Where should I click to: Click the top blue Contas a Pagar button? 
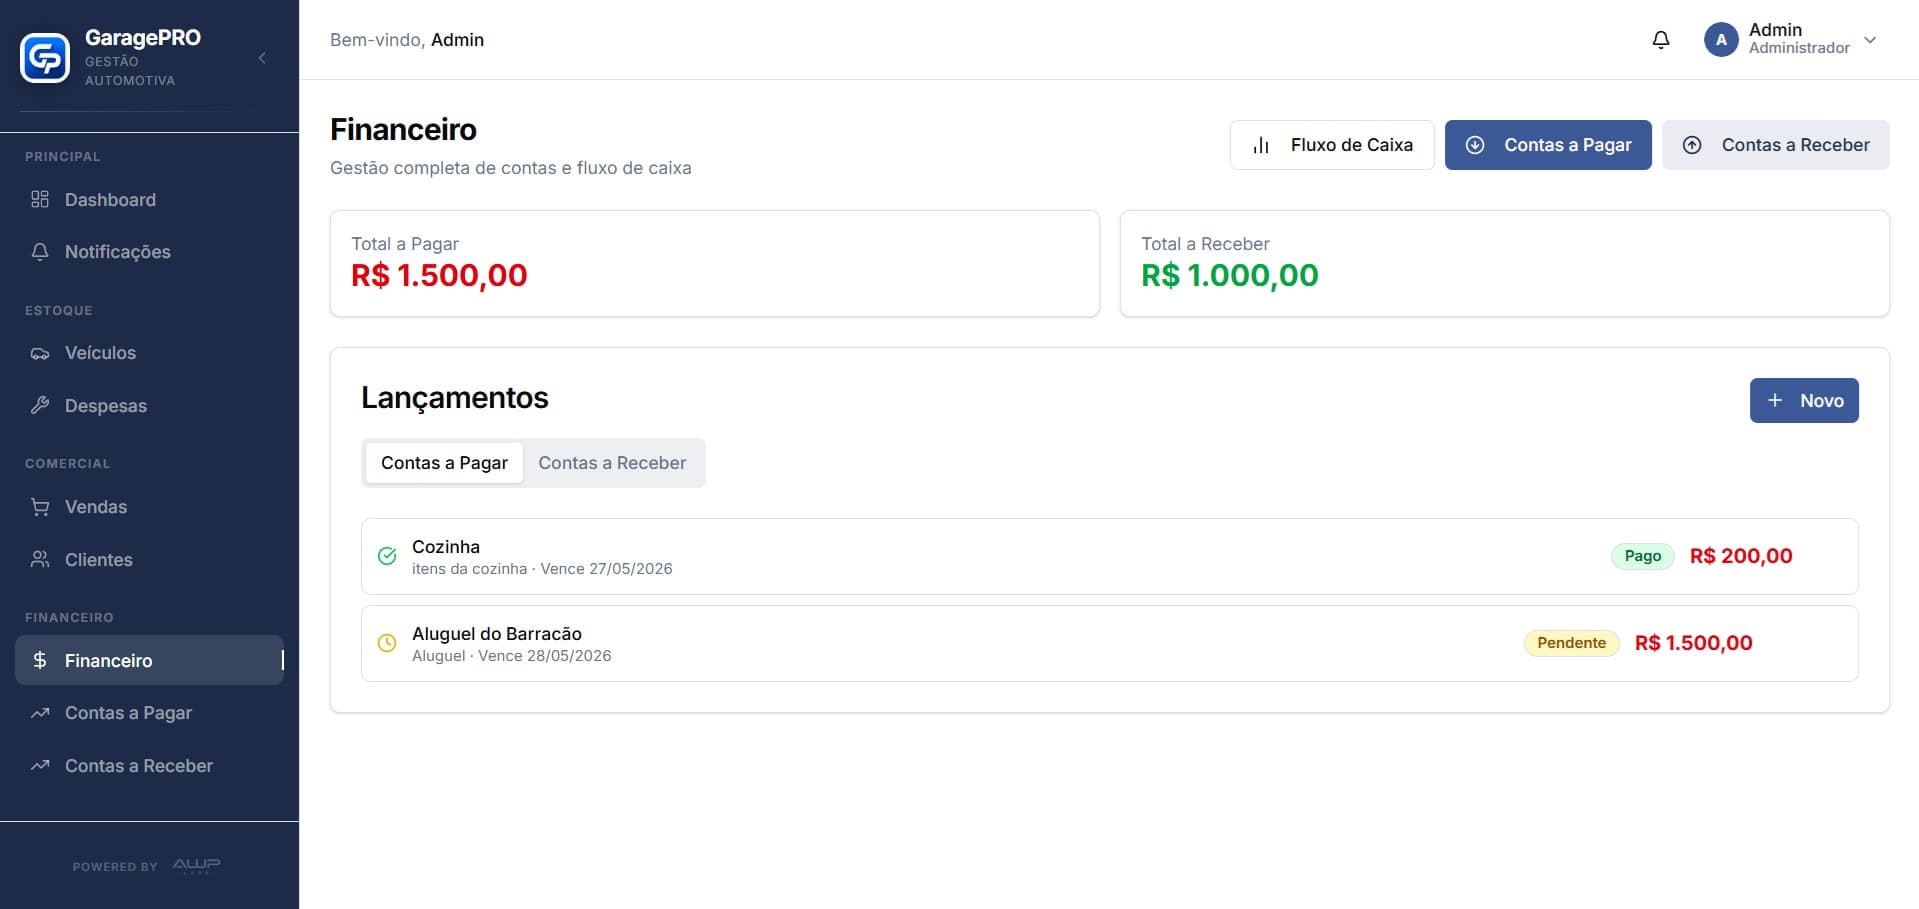pos(1548,145)
